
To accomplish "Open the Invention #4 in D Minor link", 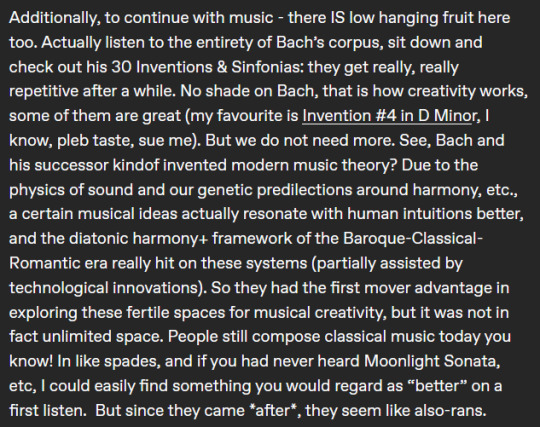I will (x=389, y=116).
